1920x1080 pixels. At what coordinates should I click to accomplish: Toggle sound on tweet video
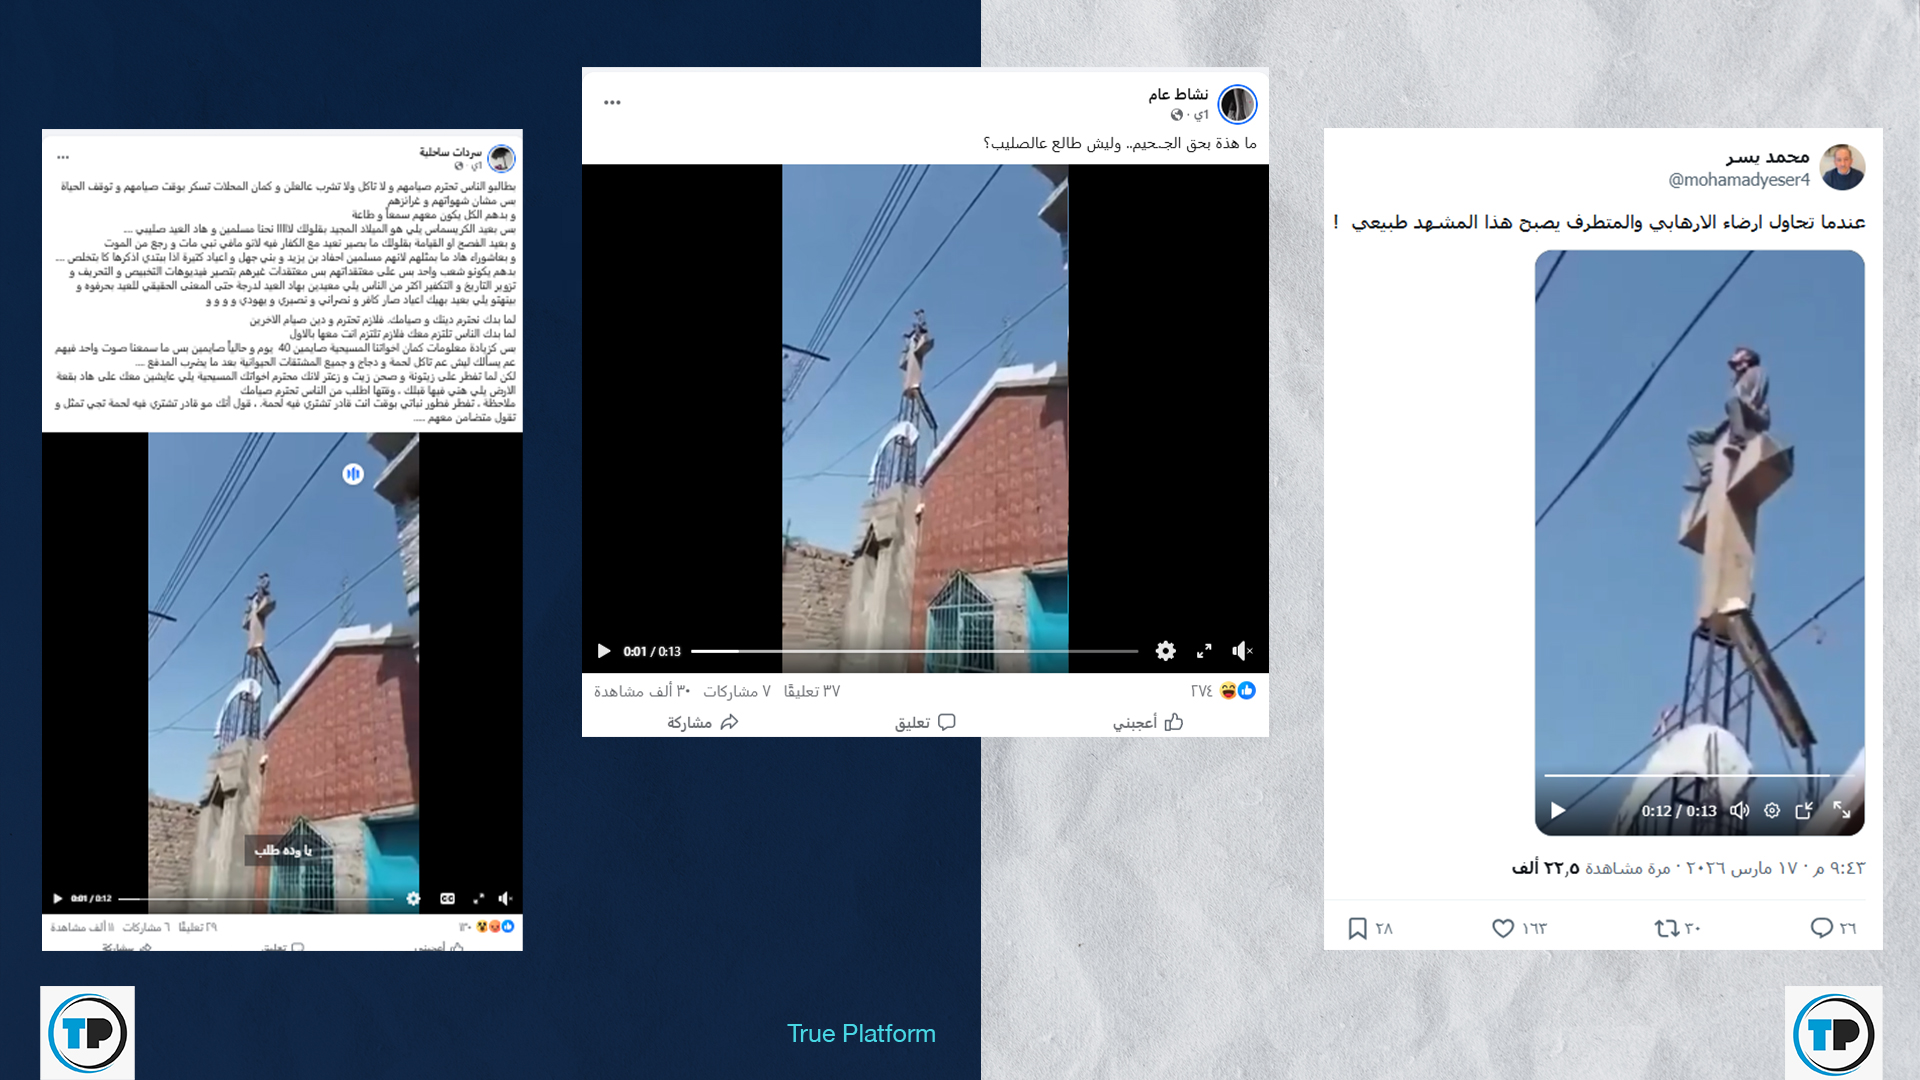coord(1740,810)
